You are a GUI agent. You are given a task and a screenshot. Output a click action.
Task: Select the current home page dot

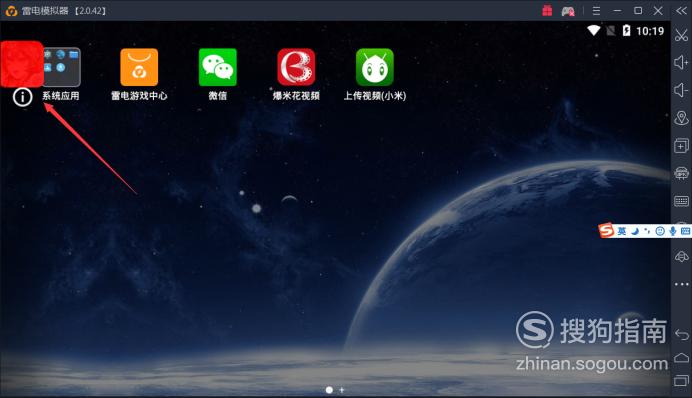pyautogui.click(x=329, y=390)
